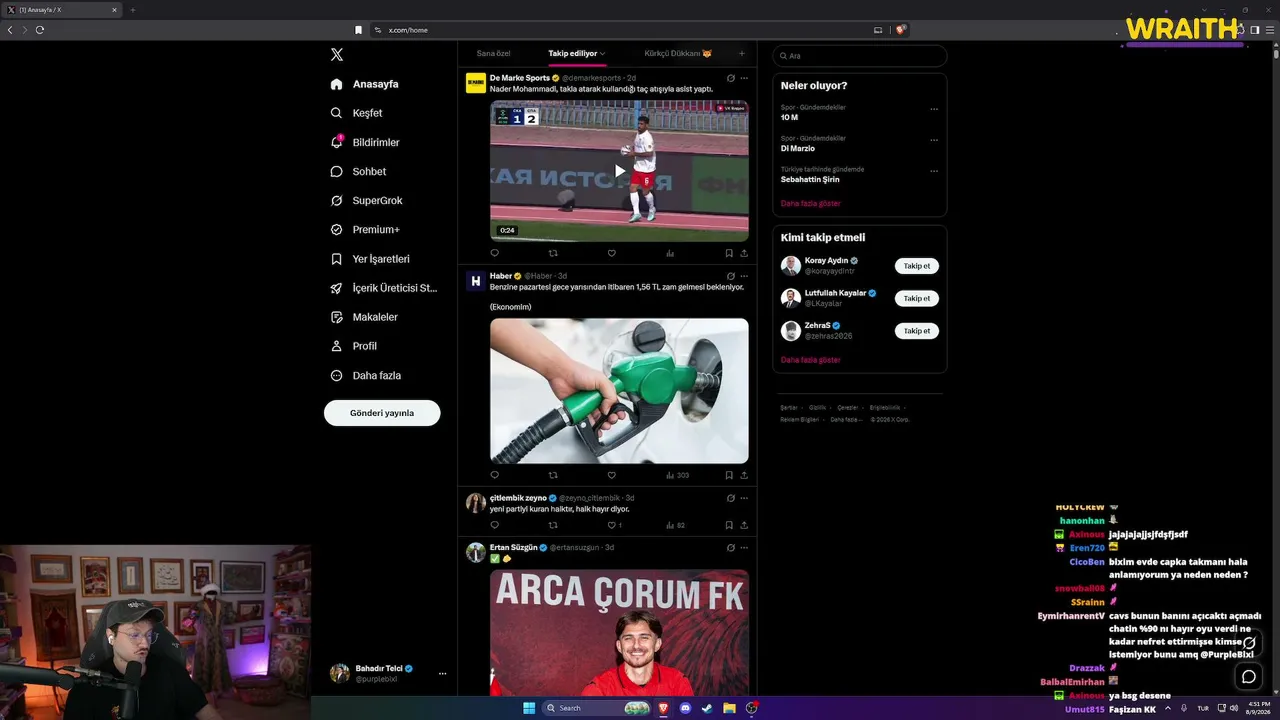This screenshot has height=720, width=1280.
Task: Click the X logo in the sidebar
Action: (337, 55)
